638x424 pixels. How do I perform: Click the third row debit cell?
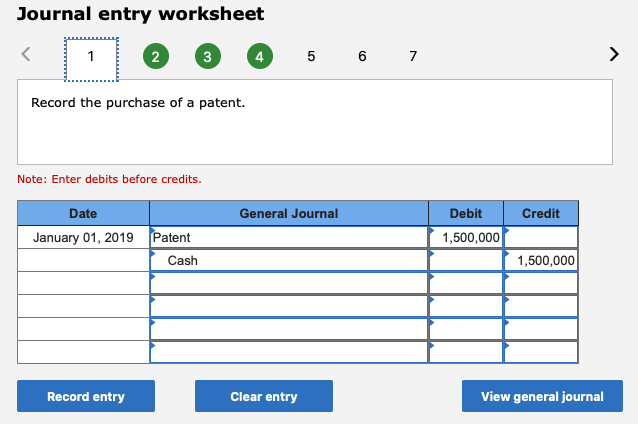tap(466, 283)
